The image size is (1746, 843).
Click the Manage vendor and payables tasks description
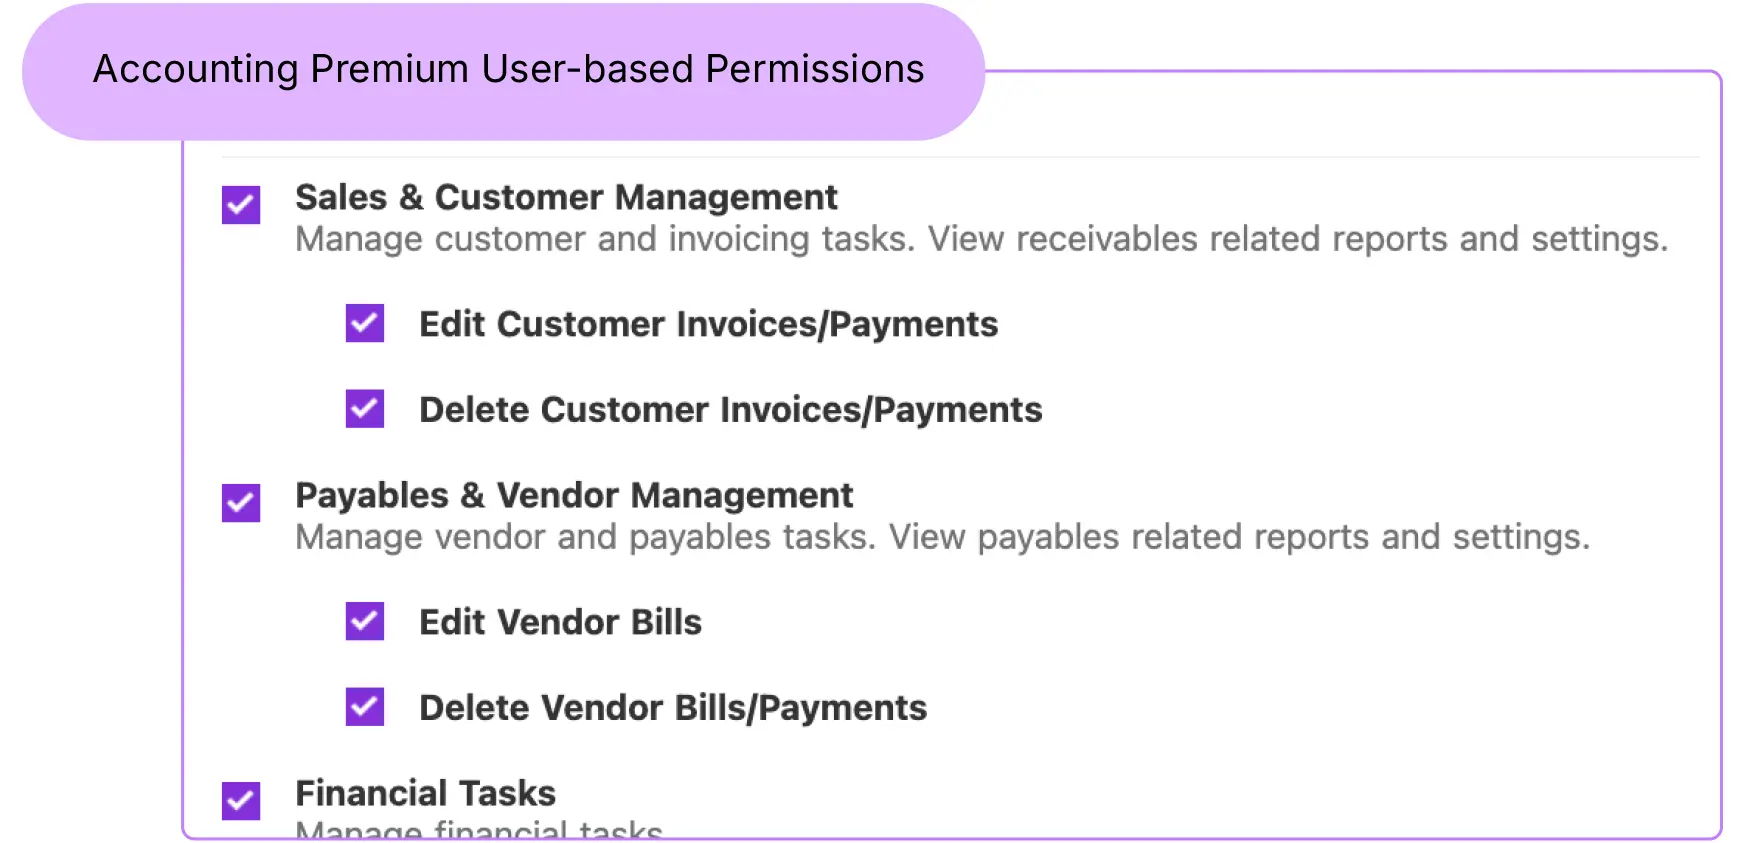click(x=584, y=537)
